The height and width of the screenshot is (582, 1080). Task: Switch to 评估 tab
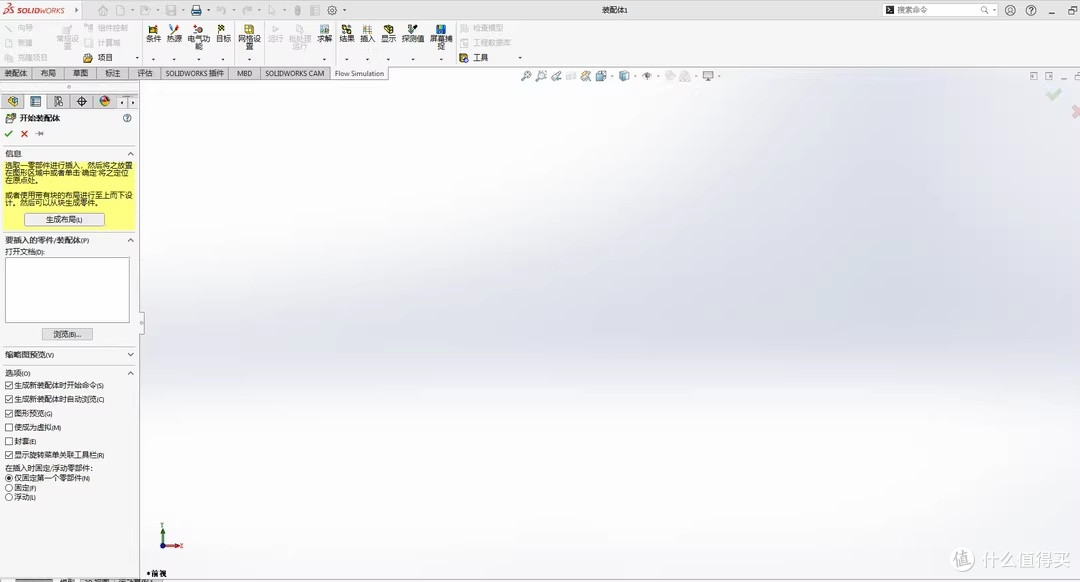[145, 73]
